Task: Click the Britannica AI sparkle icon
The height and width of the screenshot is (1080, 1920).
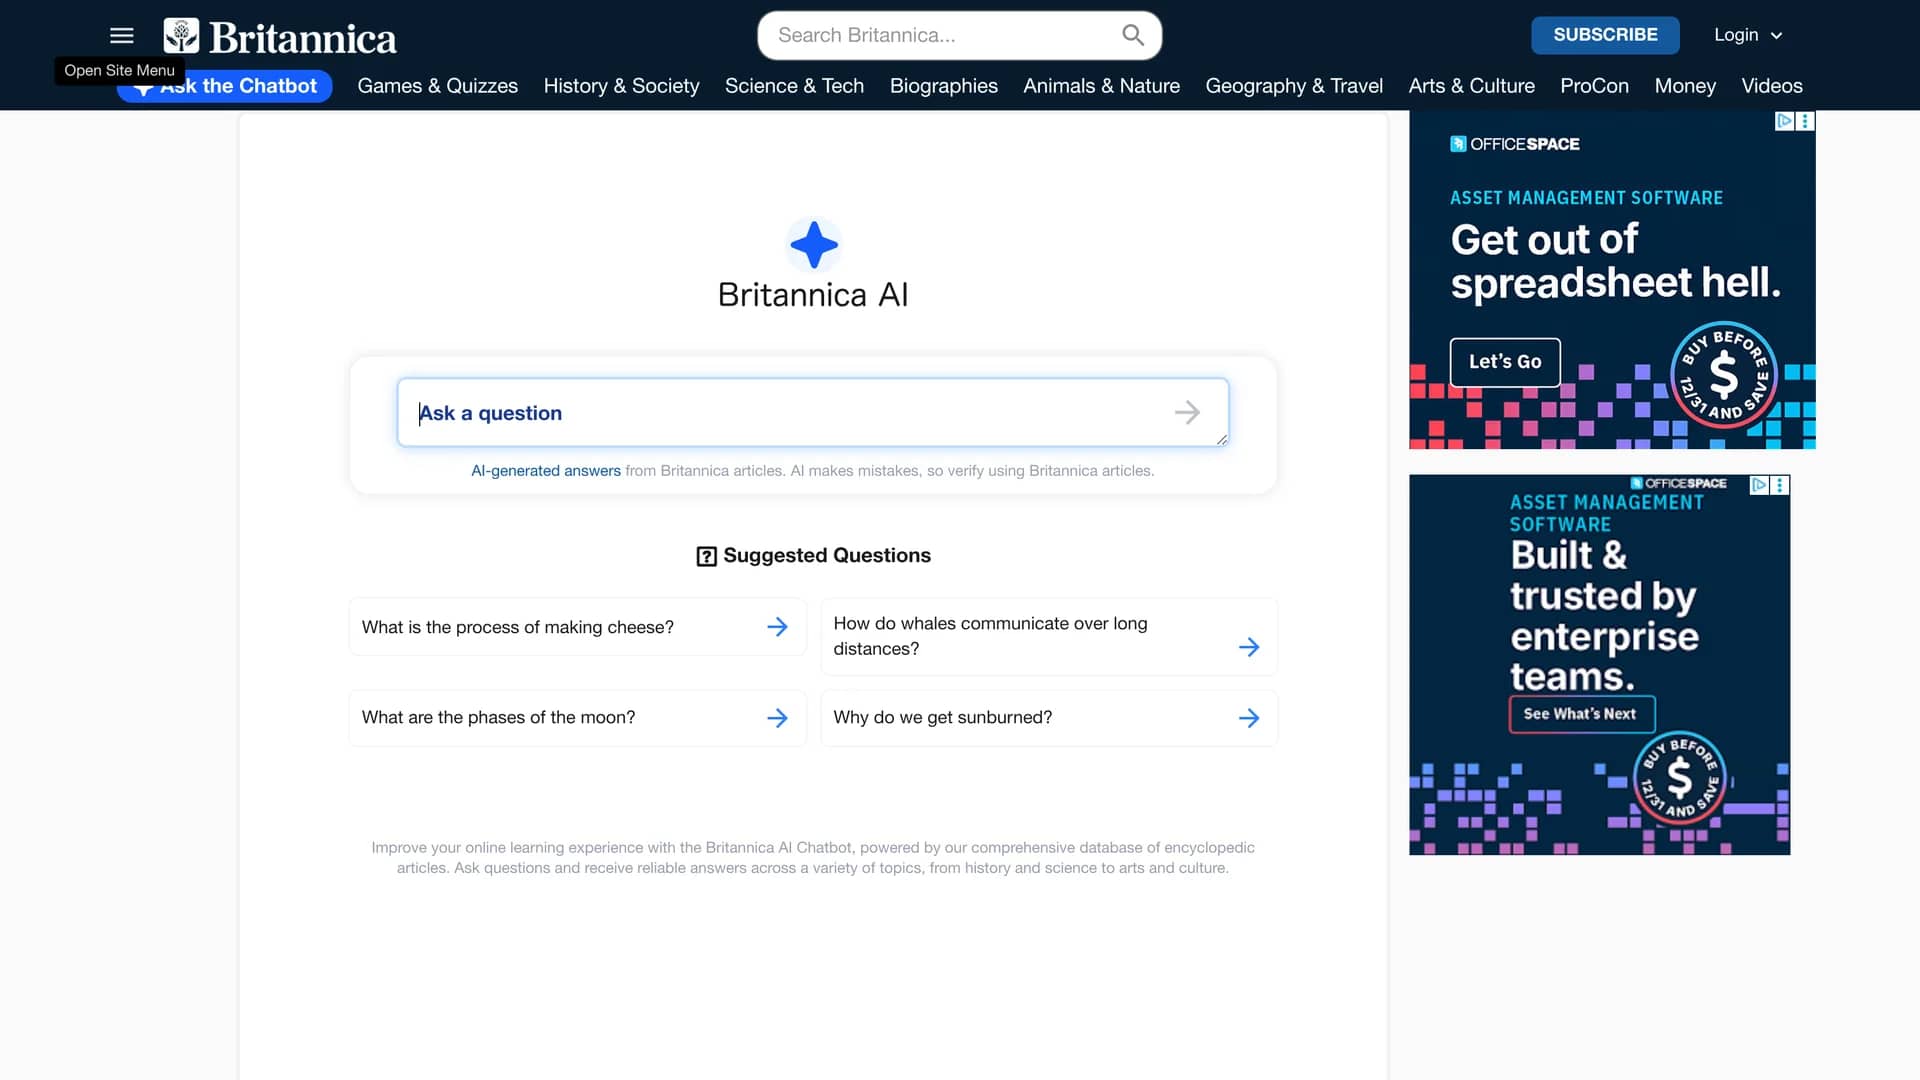Action: click(x=813, y=245)
